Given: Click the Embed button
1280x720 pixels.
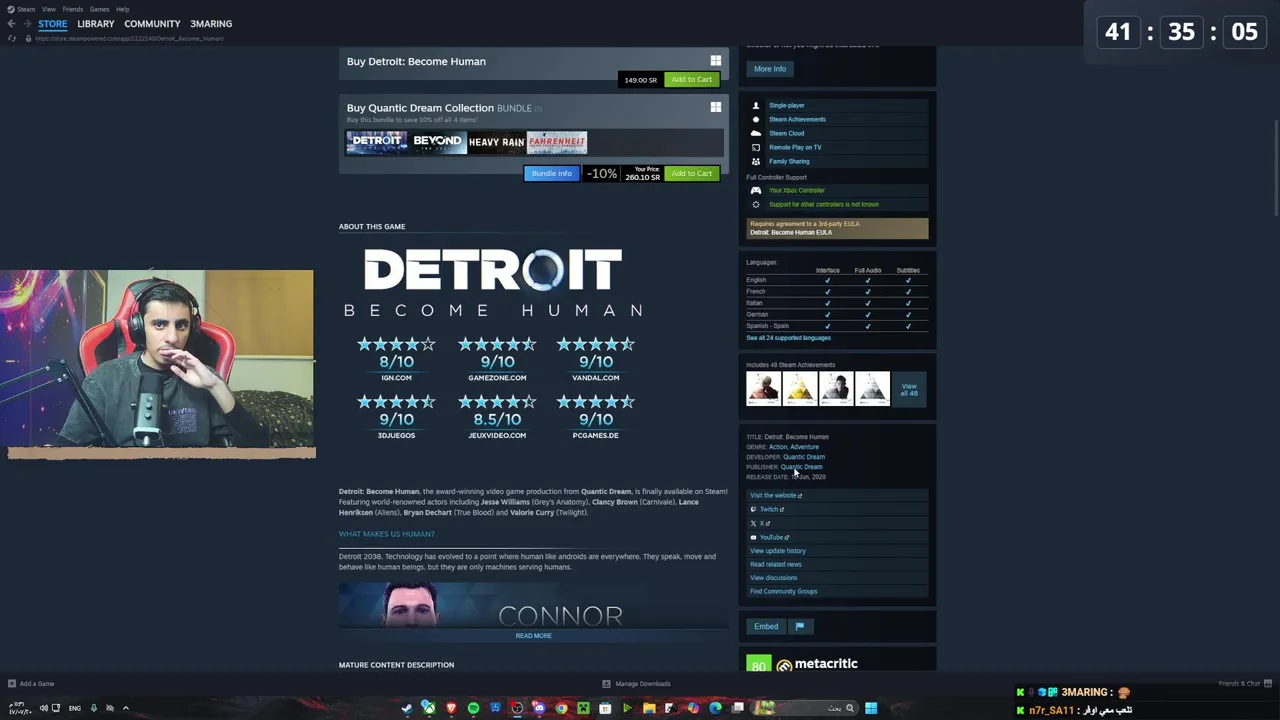Looking at the screenshot, I should click(766, 626).
